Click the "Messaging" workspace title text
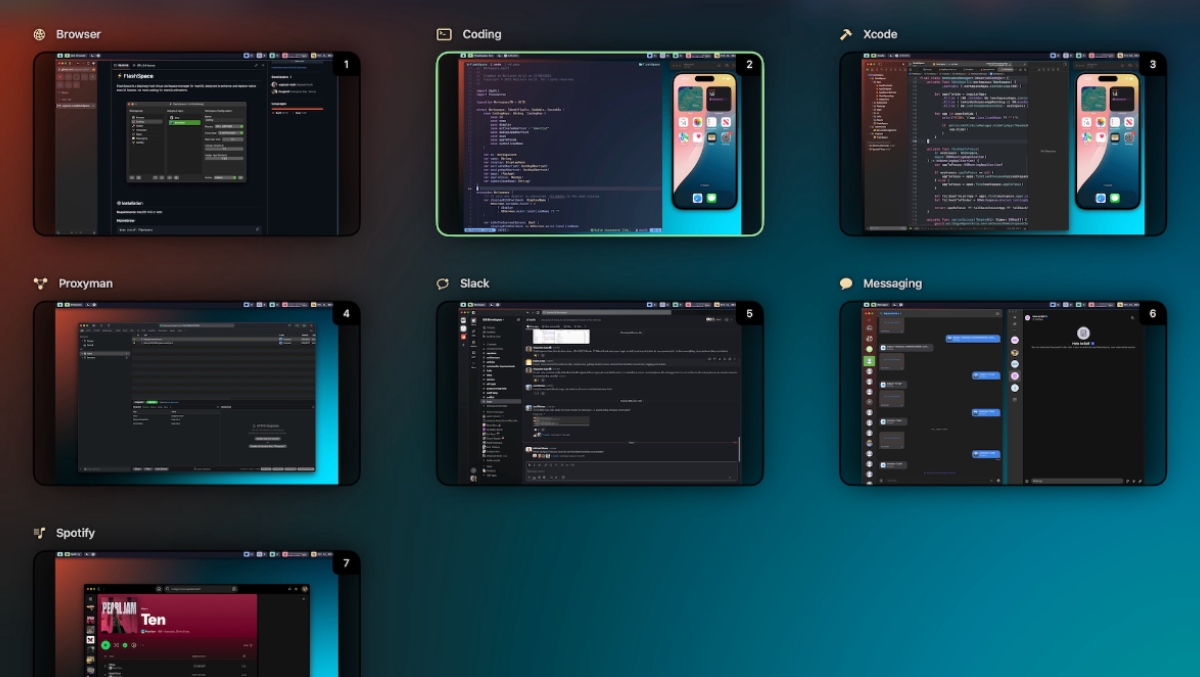The width and height of the screenshot is (1200, 677). click(892, 284)
